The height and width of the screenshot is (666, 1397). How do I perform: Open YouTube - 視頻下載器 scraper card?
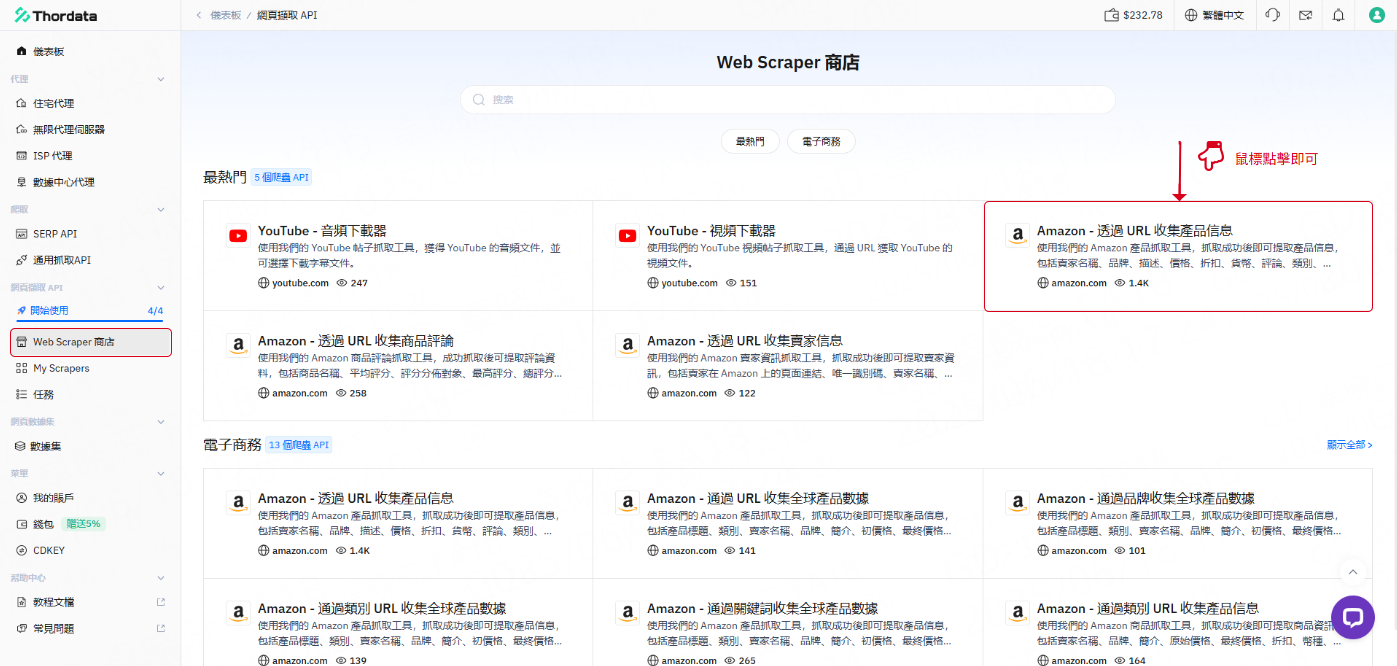click(787, 255)
